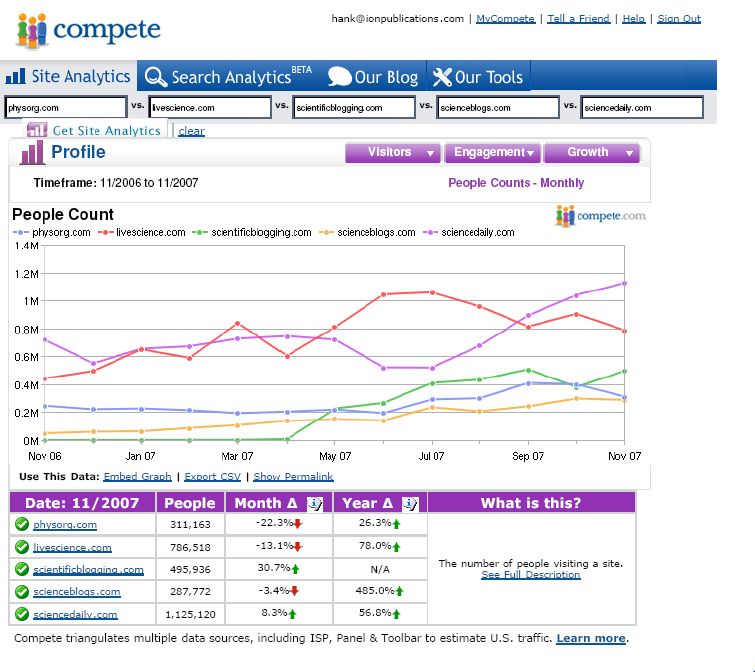Toggle the green checkmark for sciencedaily.com
755x672 pixels.
(x=21, y=614)
